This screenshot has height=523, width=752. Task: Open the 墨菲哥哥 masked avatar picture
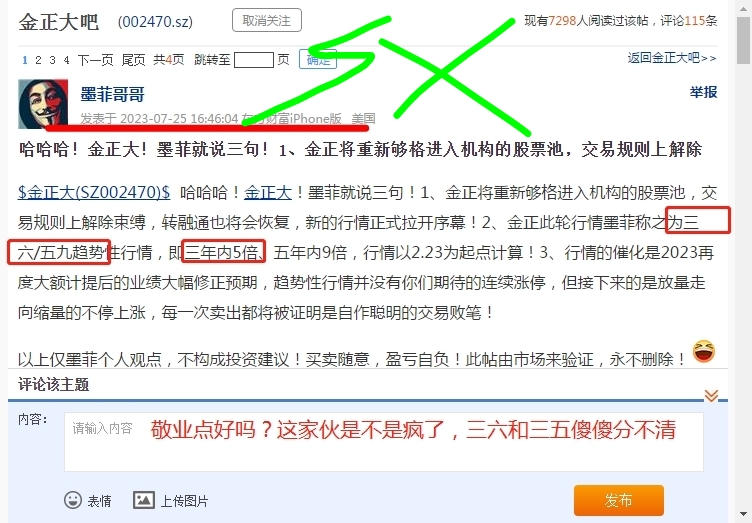pos(43,104)
